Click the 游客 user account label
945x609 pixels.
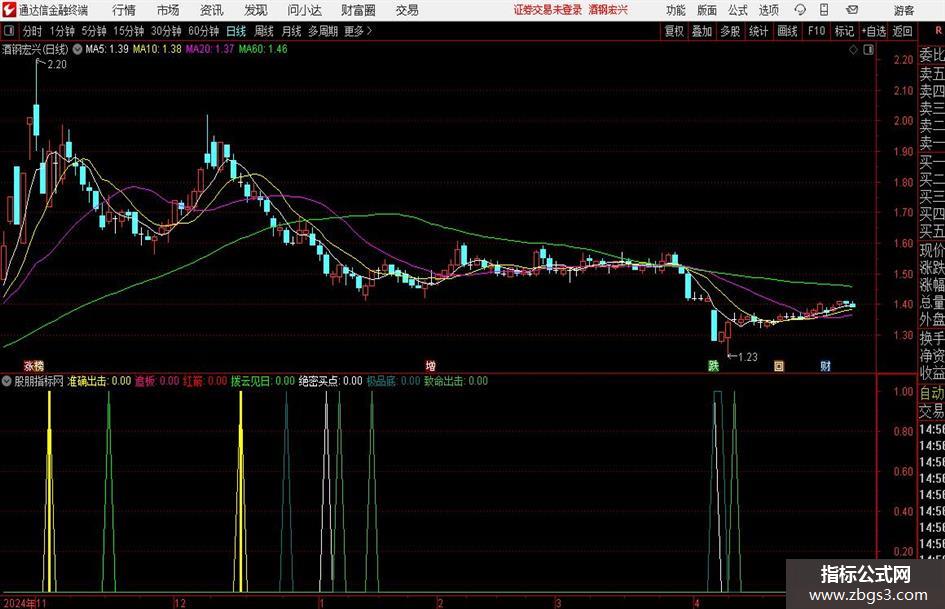tap(904, 10)
